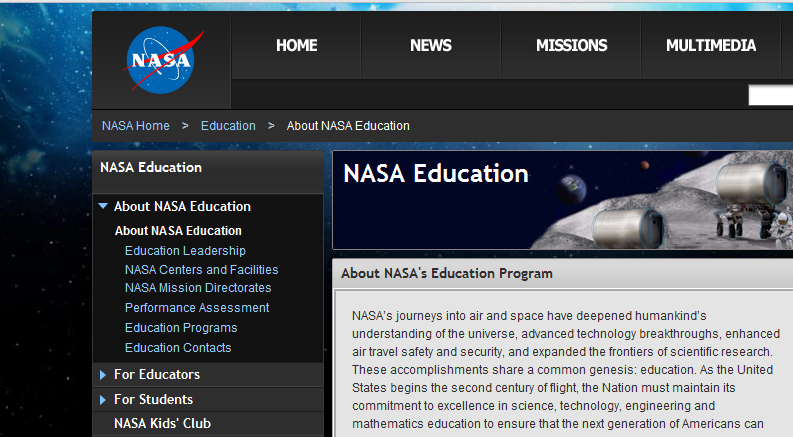Open the Education Contacts link
This screenshot has height=437, width=793.
(178, 348)
